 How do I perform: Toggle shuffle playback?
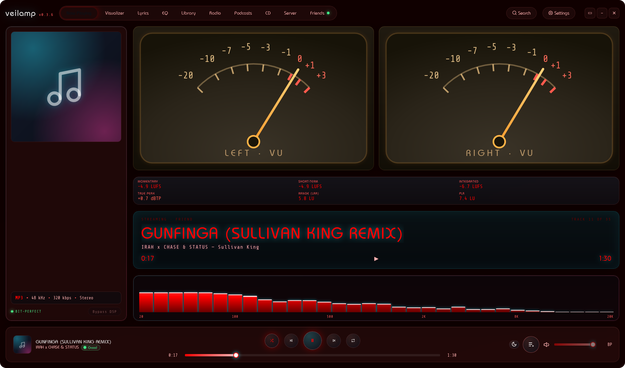point(272,341)
